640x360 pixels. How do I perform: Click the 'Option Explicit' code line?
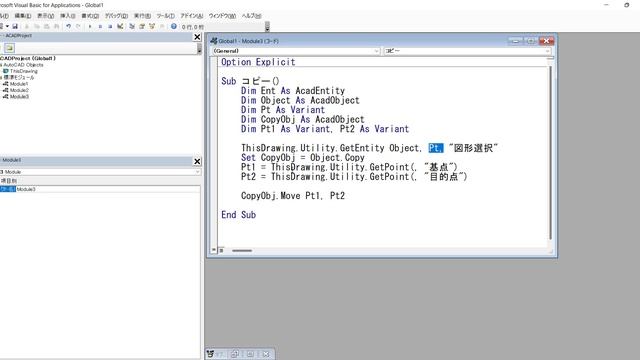pos(258,62)
